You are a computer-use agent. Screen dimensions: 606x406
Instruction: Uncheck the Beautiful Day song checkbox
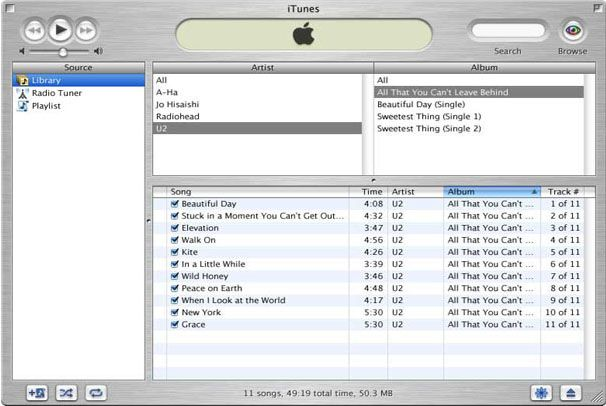[x=175, y=204]
